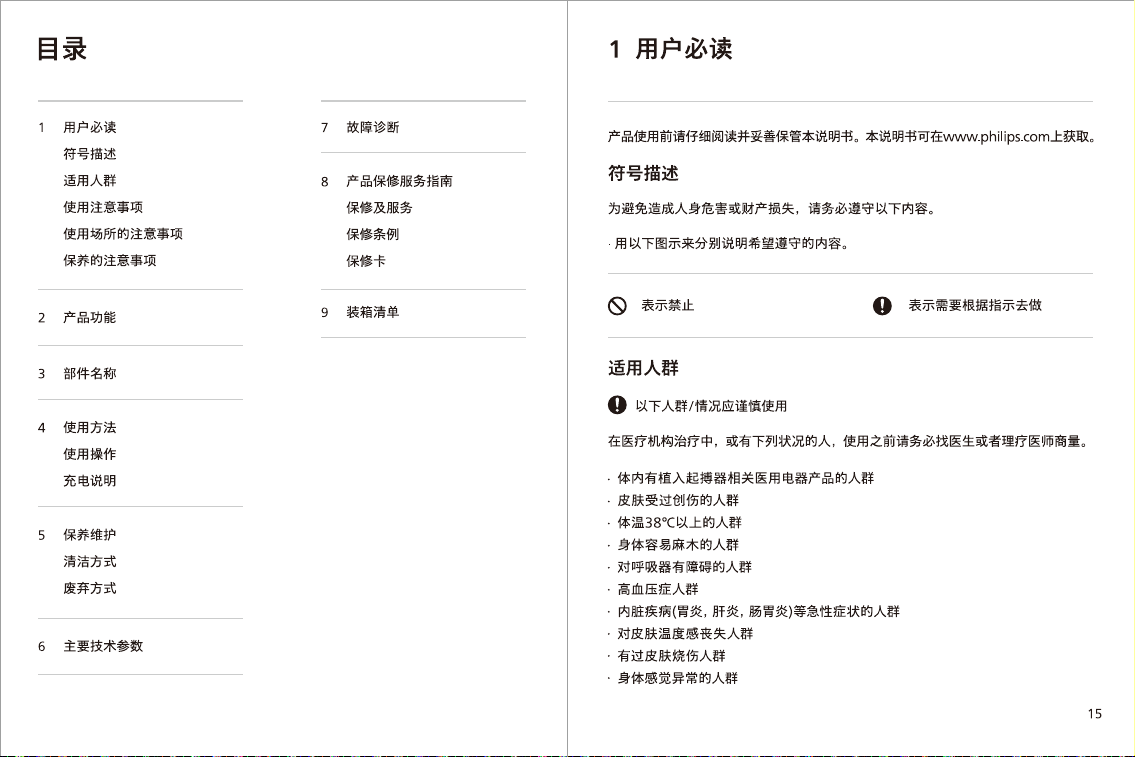Click the 目录 page title
This screenshot has width=1135, height=757.
click(62, 49)
